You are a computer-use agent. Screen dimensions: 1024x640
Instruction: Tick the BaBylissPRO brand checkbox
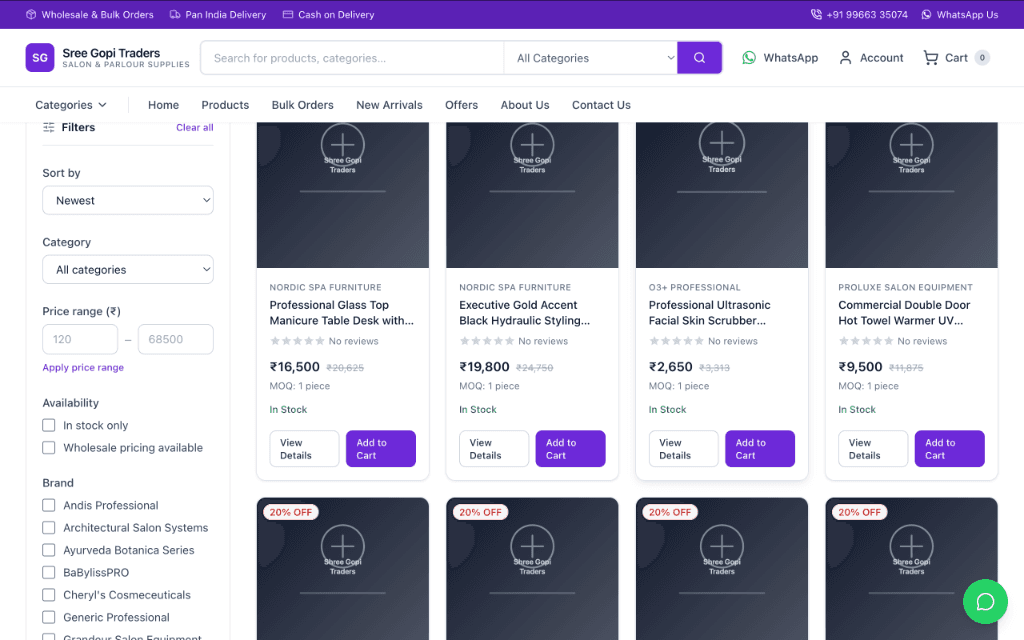pyautogui.click(x=48, y=572)
